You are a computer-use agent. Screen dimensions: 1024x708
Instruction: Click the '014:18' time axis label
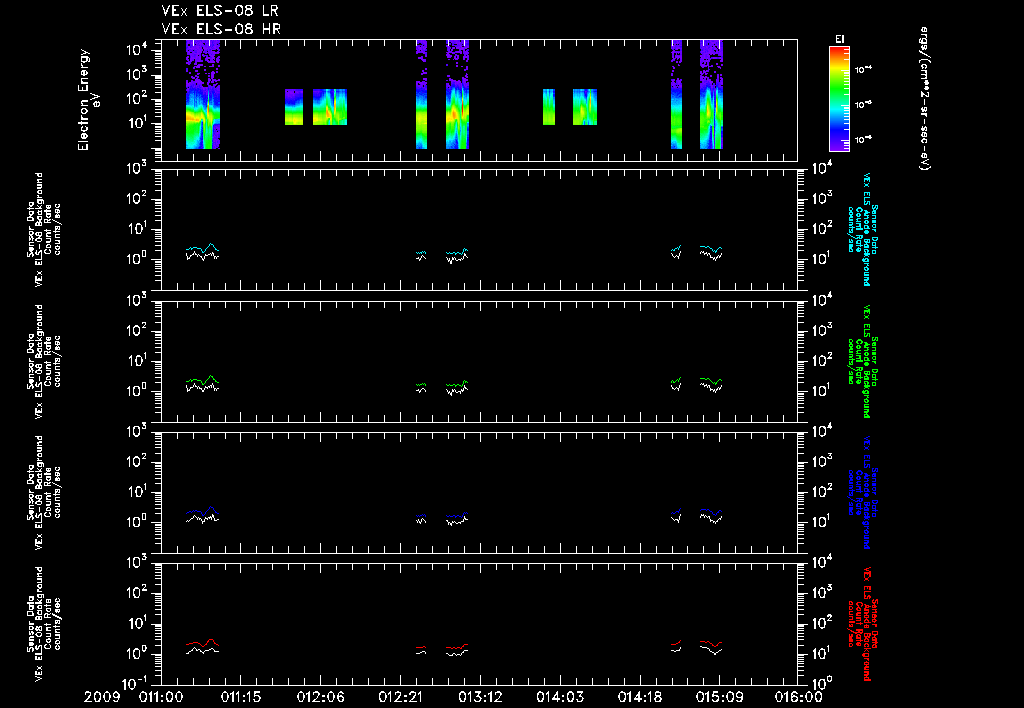pos(639,698)
